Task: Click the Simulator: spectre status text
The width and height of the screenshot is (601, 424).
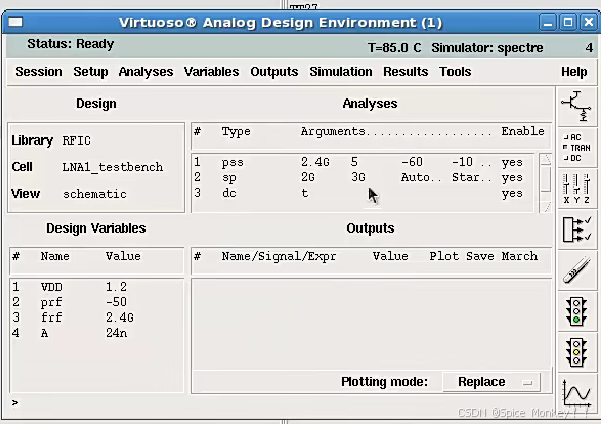Action: point(487,48)
